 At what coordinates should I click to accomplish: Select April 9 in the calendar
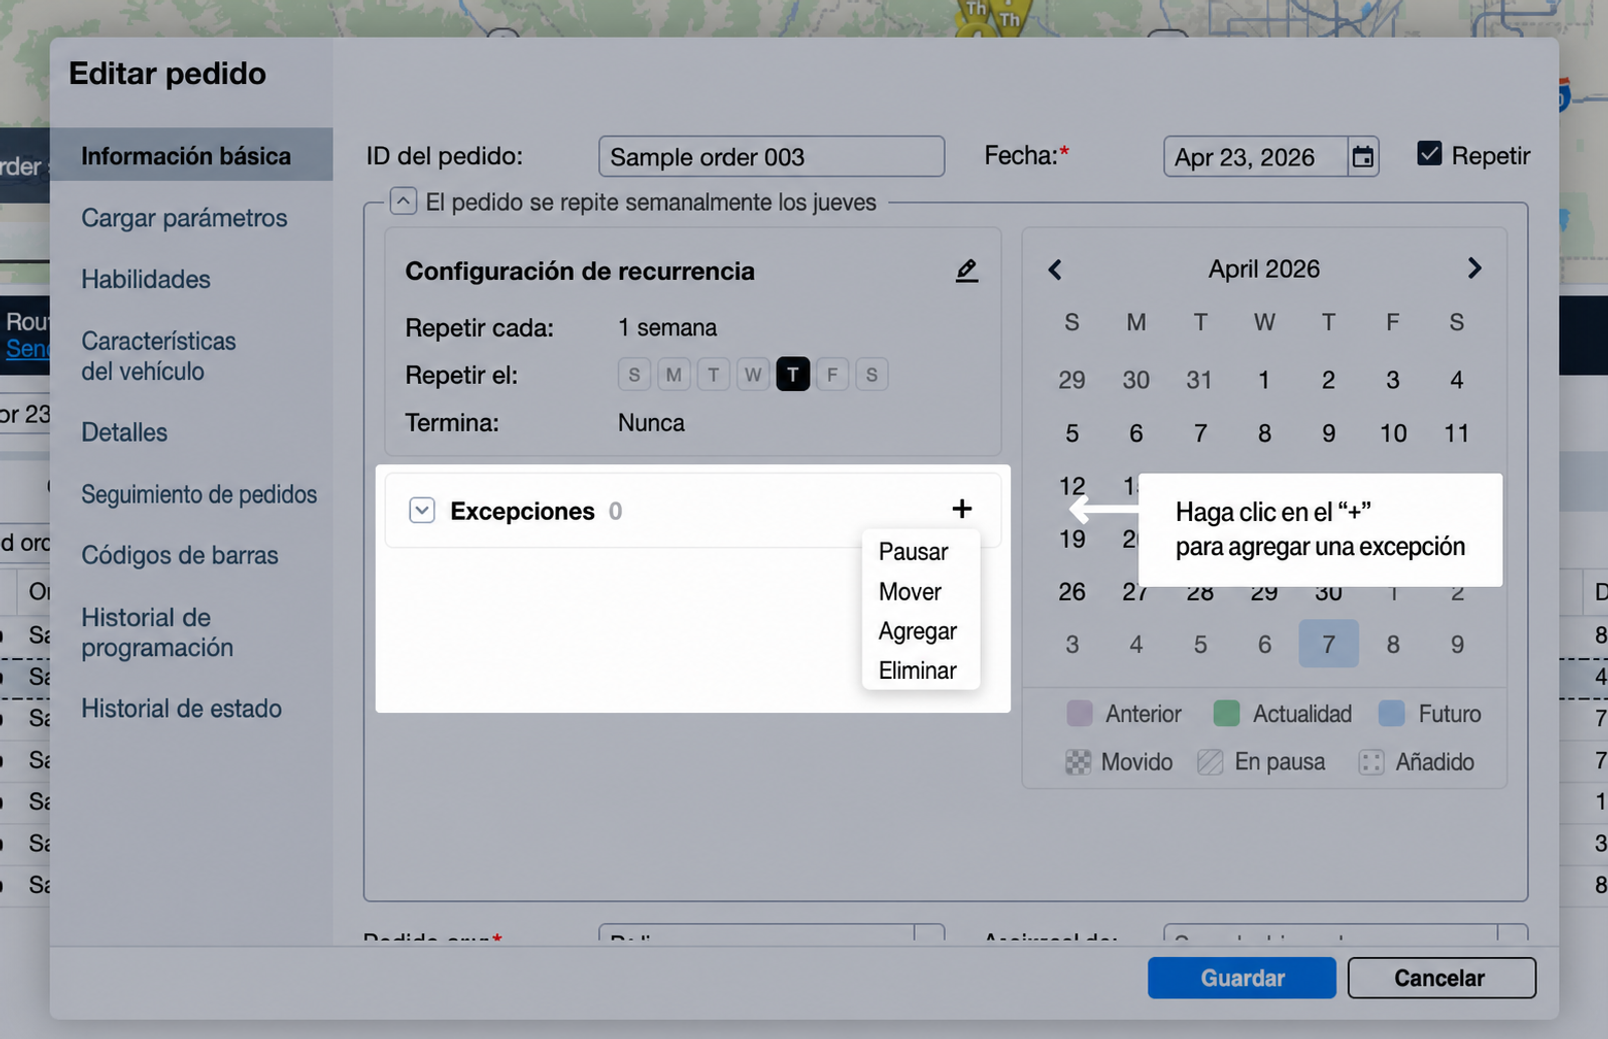pos(1328,433)
